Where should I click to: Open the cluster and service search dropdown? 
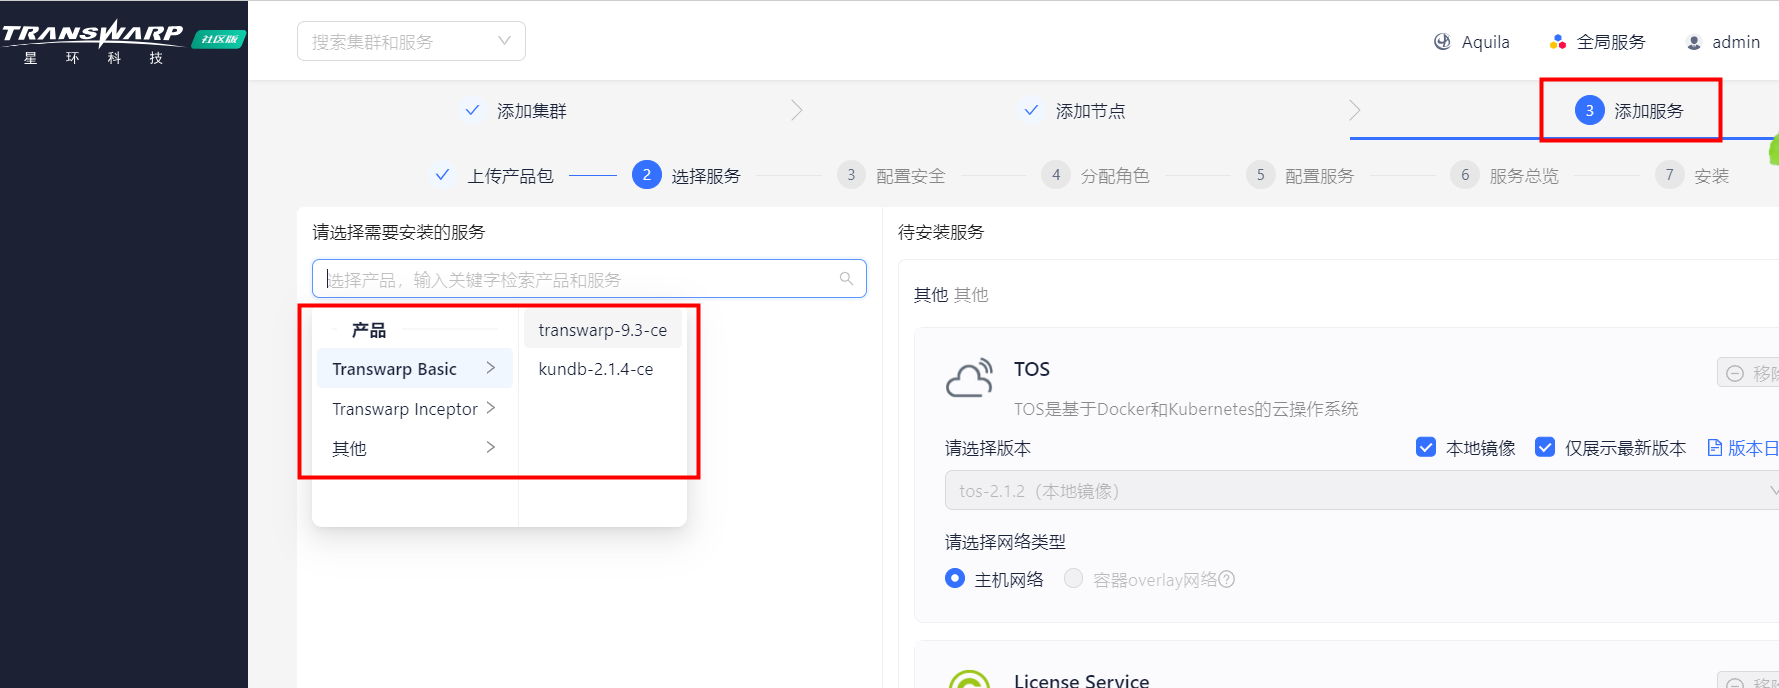click(x=411, y=41)
